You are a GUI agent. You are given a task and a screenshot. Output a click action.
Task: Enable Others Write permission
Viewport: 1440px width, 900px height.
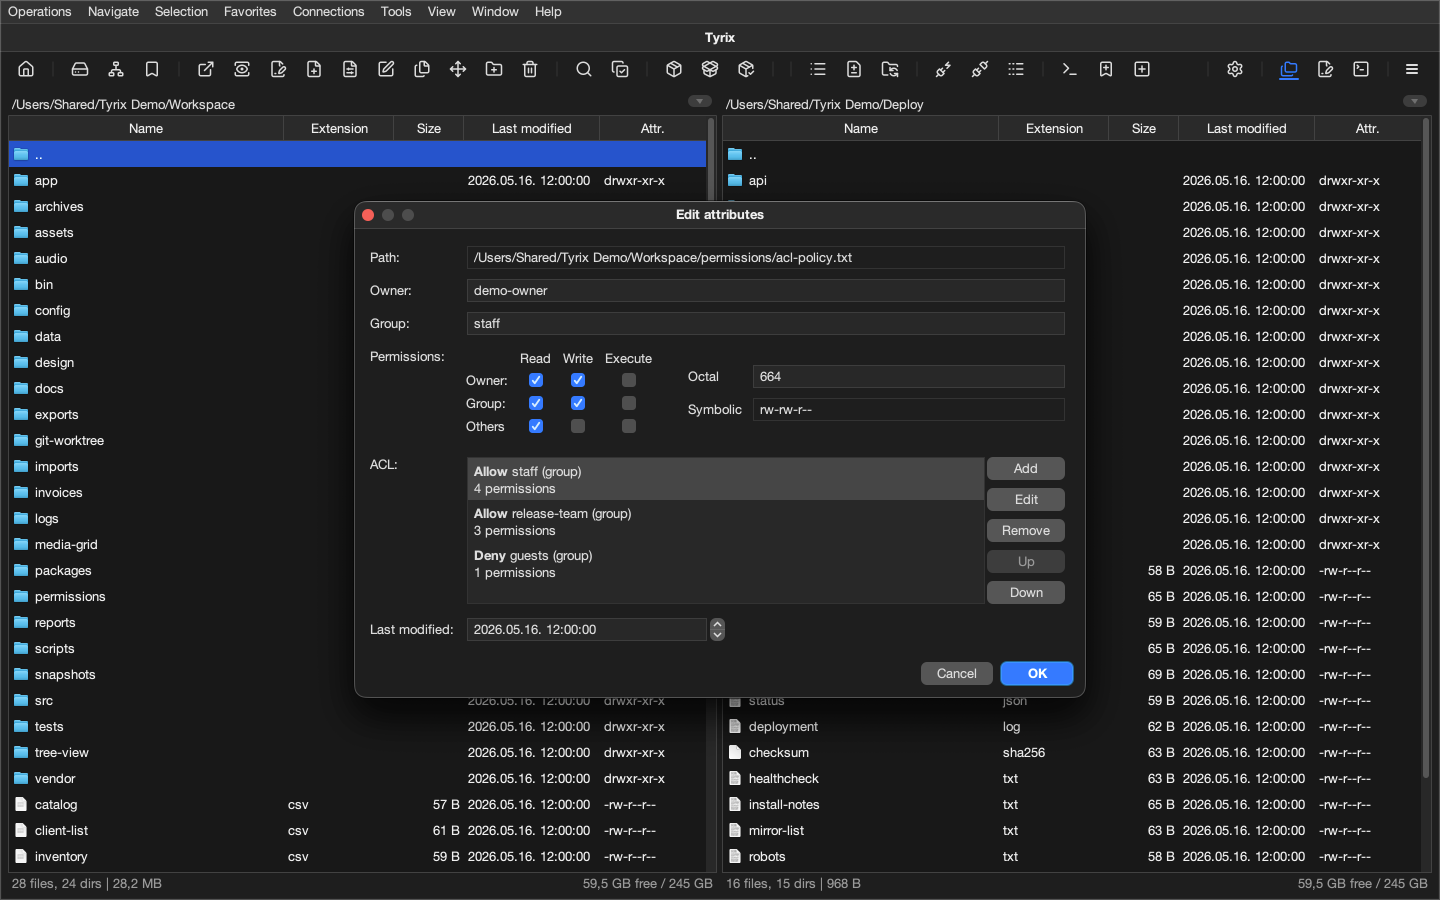pos(578,426)
